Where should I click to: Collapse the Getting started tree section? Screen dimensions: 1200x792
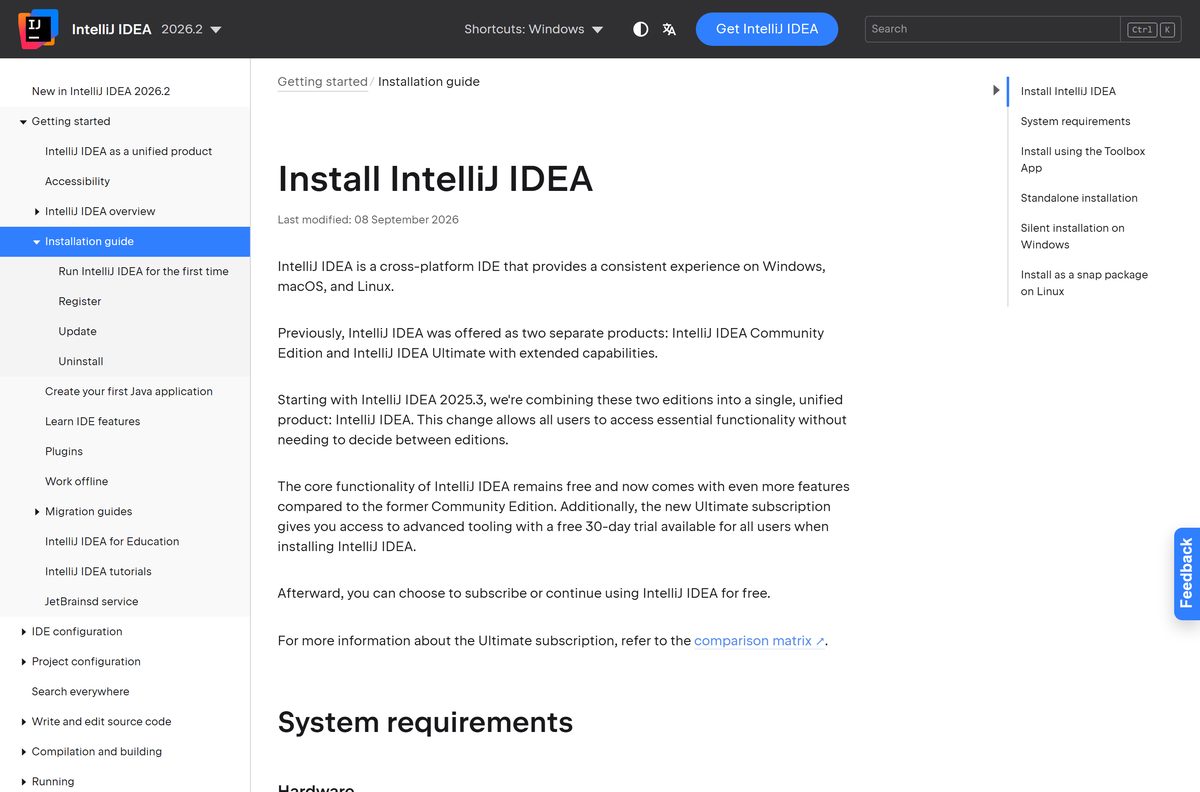23,122
